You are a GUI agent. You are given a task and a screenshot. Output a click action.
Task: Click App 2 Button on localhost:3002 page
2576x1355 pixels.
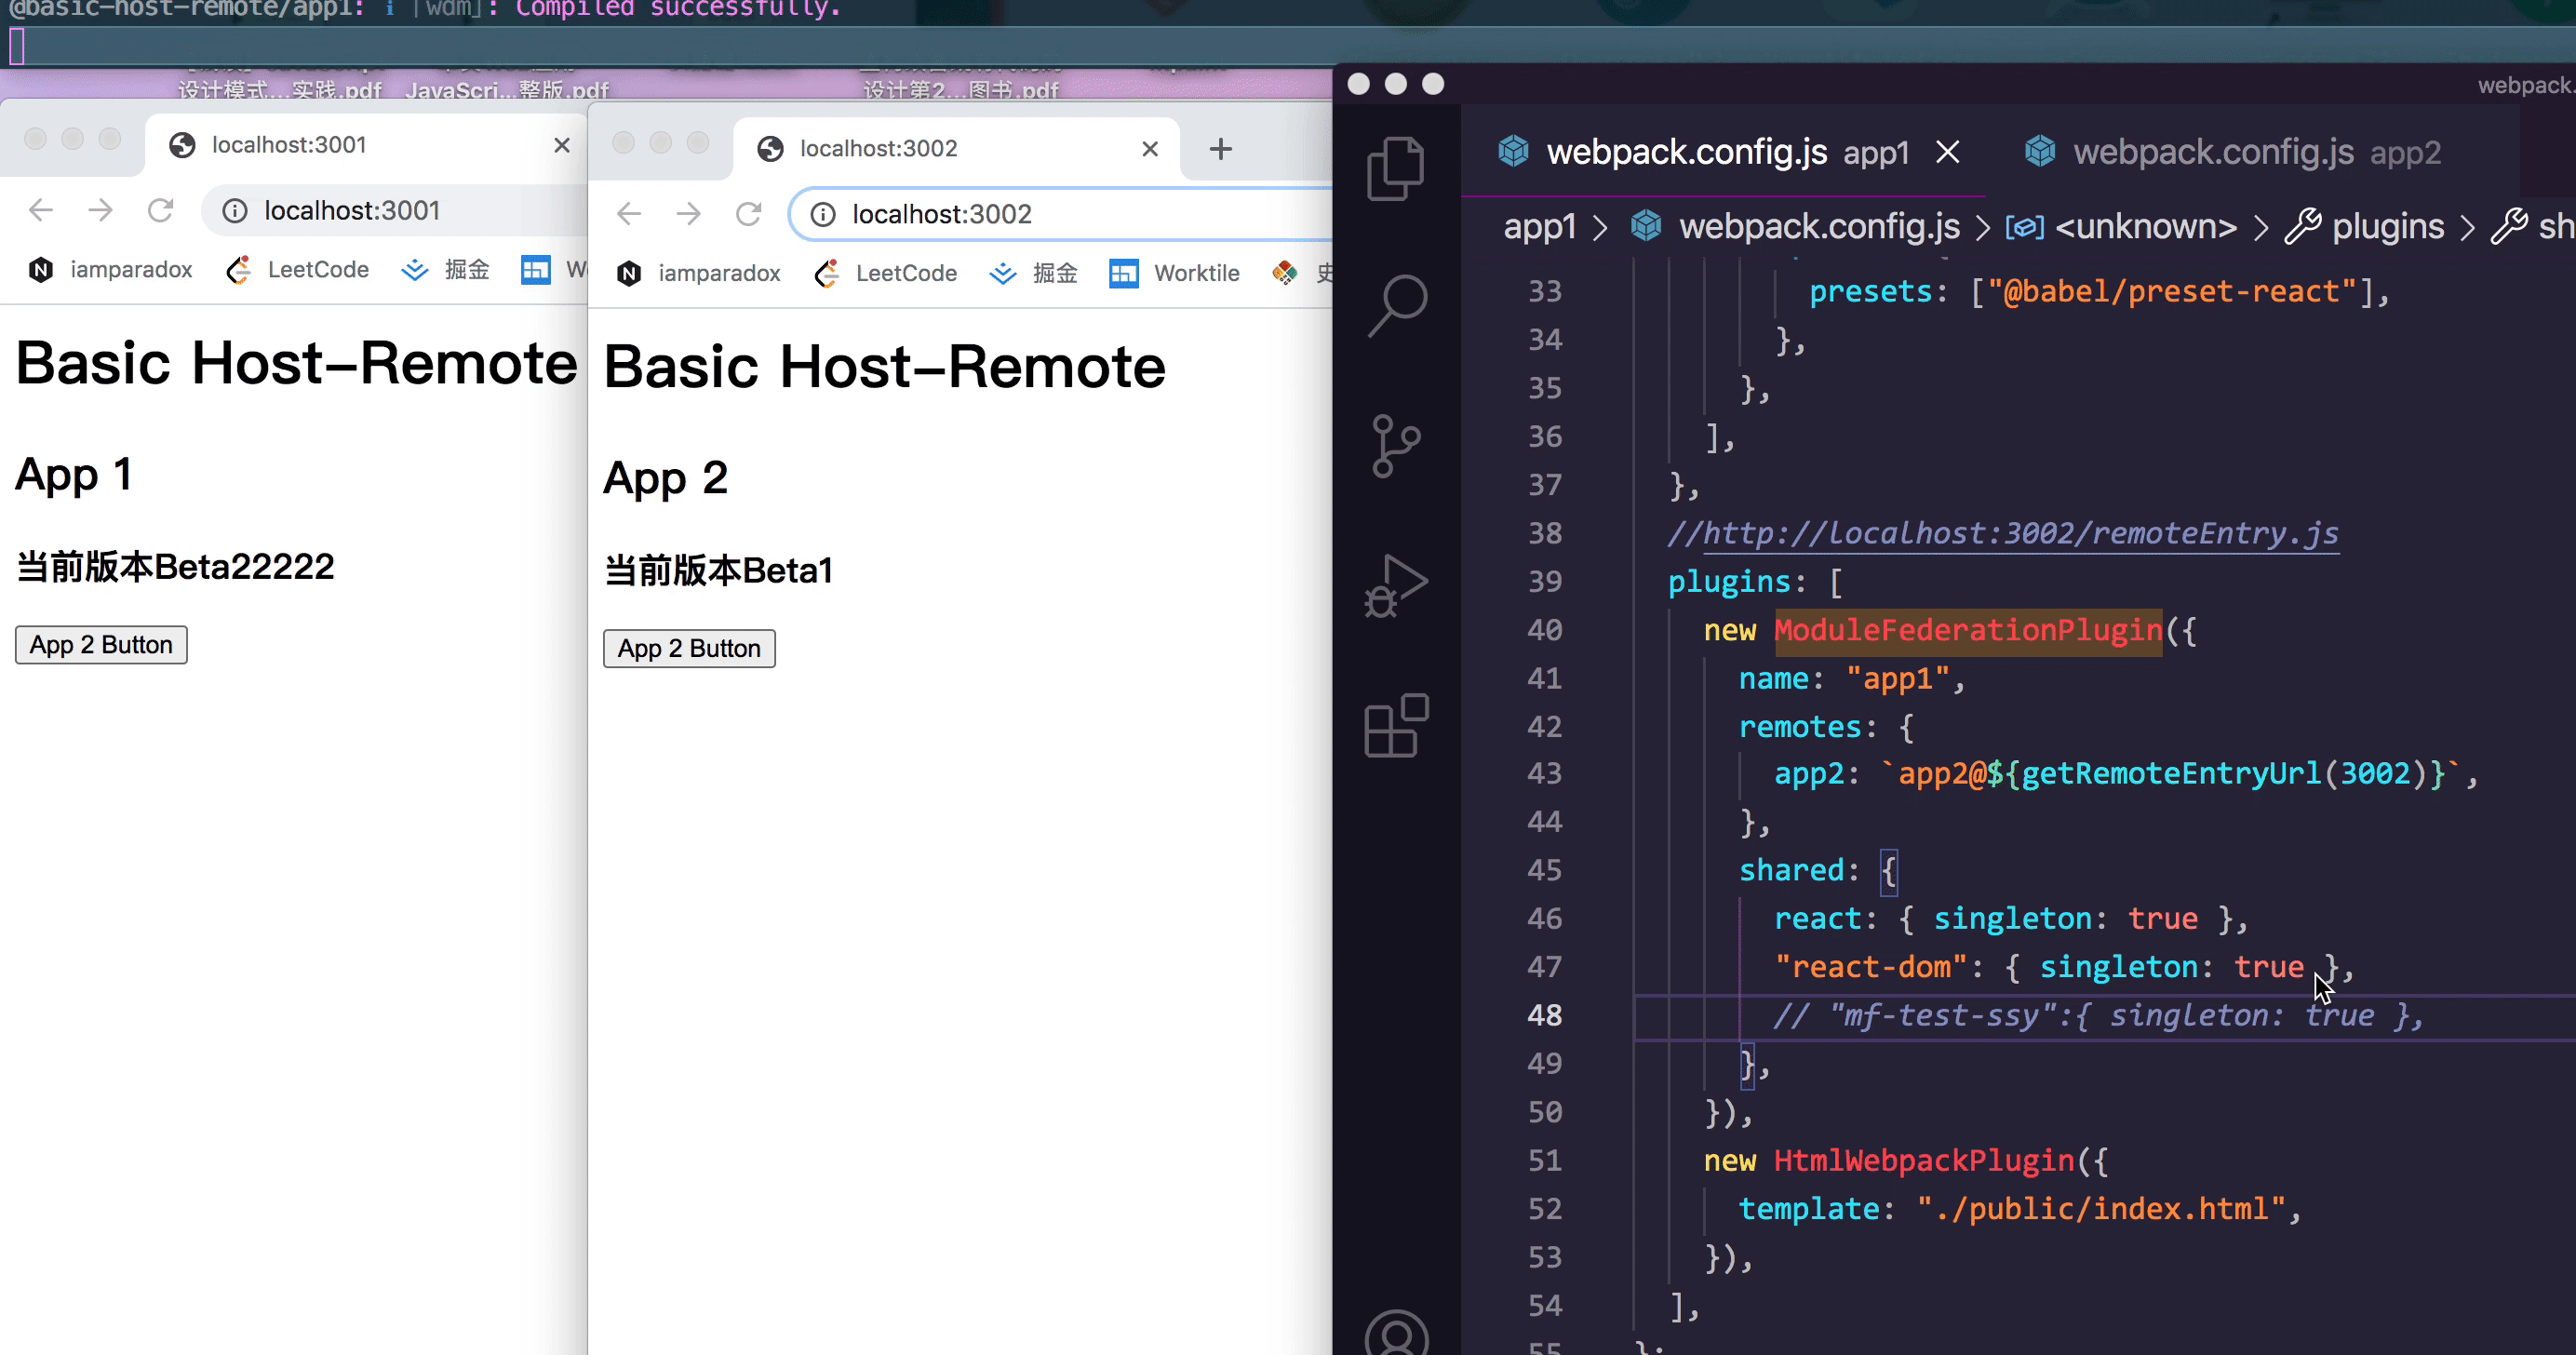pyautogui.click(x=689, y=649)
